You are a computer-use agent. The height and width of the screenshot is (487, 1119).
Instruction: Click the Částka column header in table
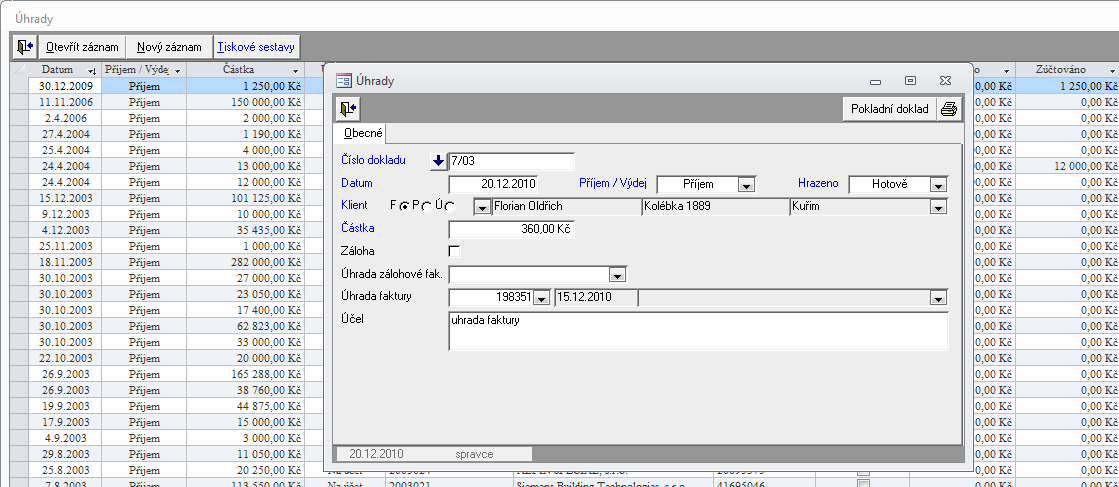tap(245, 70)
